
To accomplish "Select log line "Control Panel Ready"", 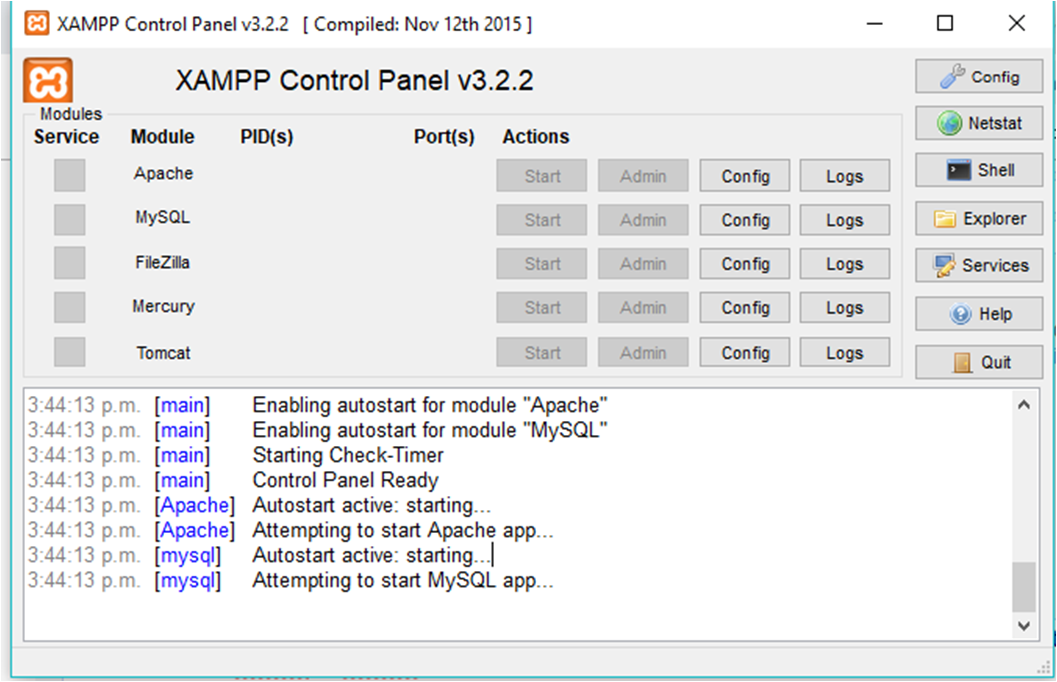I will pos(345,480).
